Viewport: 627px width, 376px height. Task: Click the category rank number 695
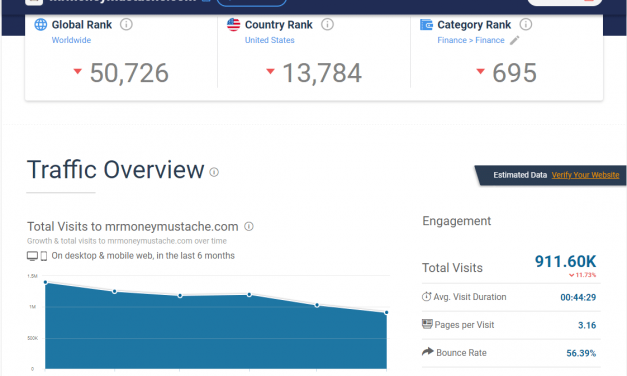514,73
